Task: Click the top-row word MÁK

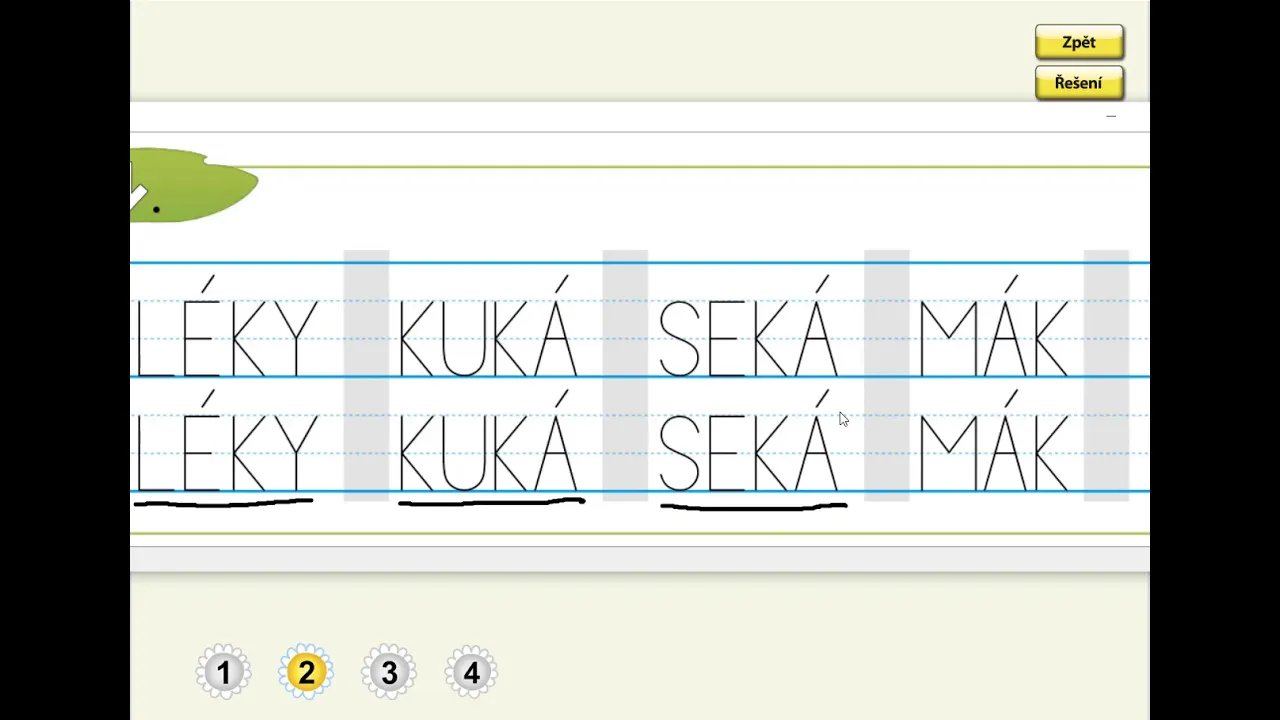Action: (x=994, y=326)
